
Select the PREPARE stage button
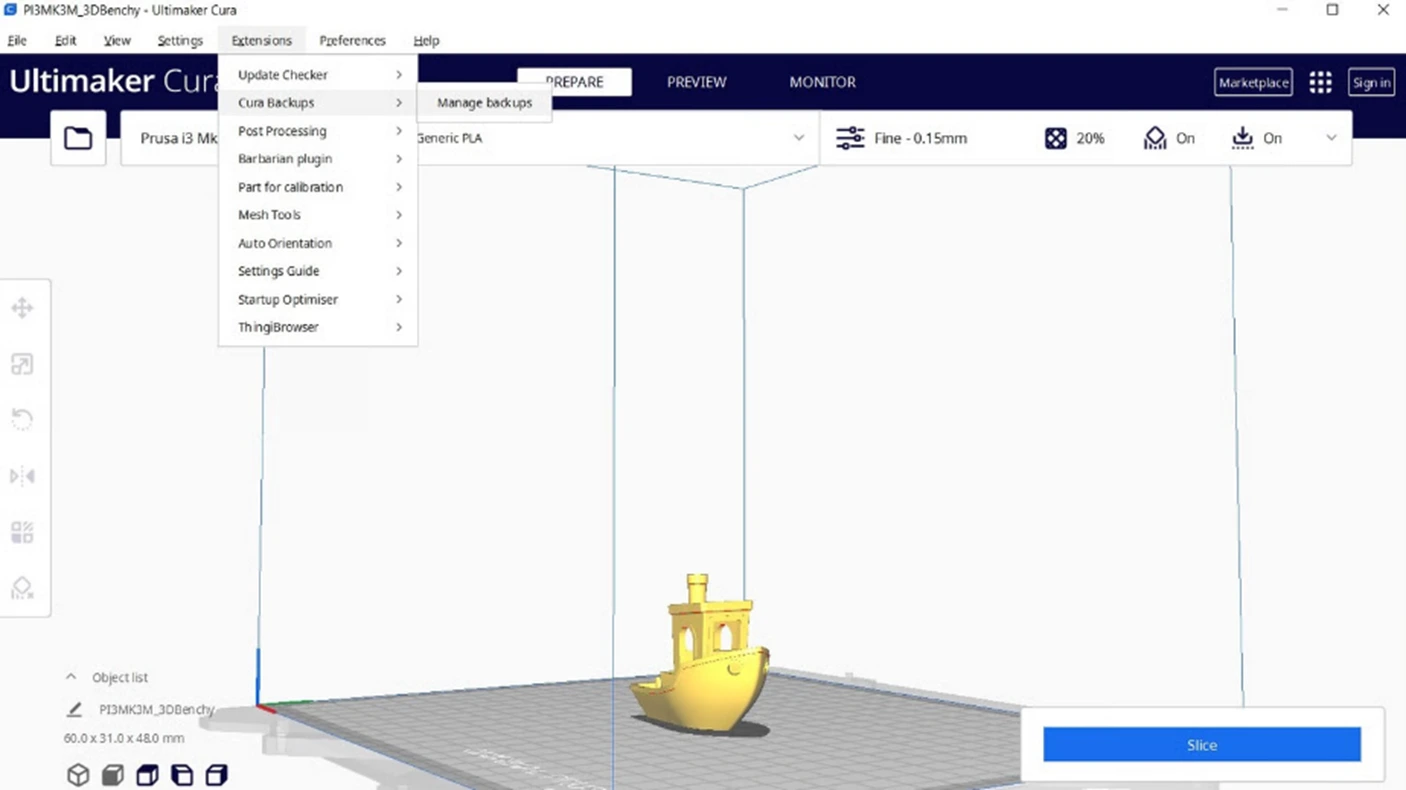click(574, 82)
